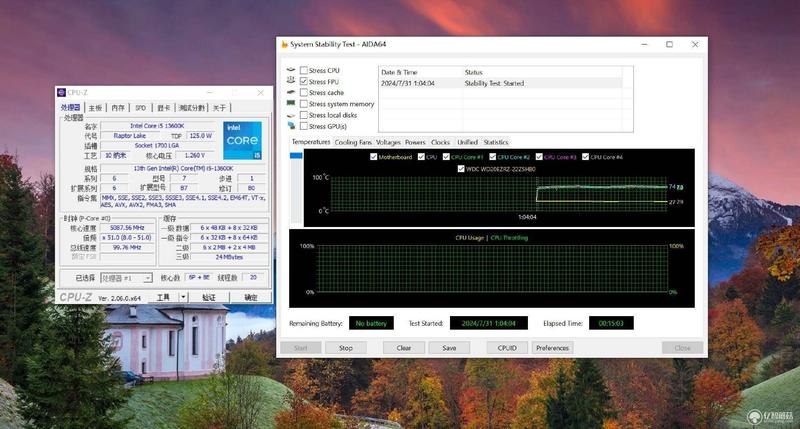Click the Clear button in AIDA64
This screenshot has height=429, width=800.
pos(404,348)
